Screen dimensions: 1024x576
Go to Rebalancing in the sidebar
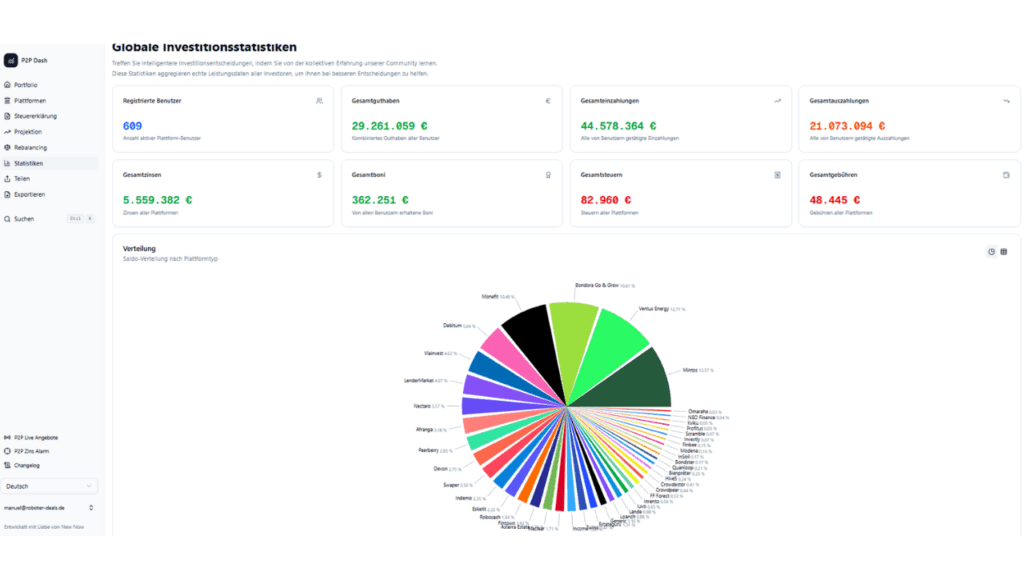click(x=29, y=147)
